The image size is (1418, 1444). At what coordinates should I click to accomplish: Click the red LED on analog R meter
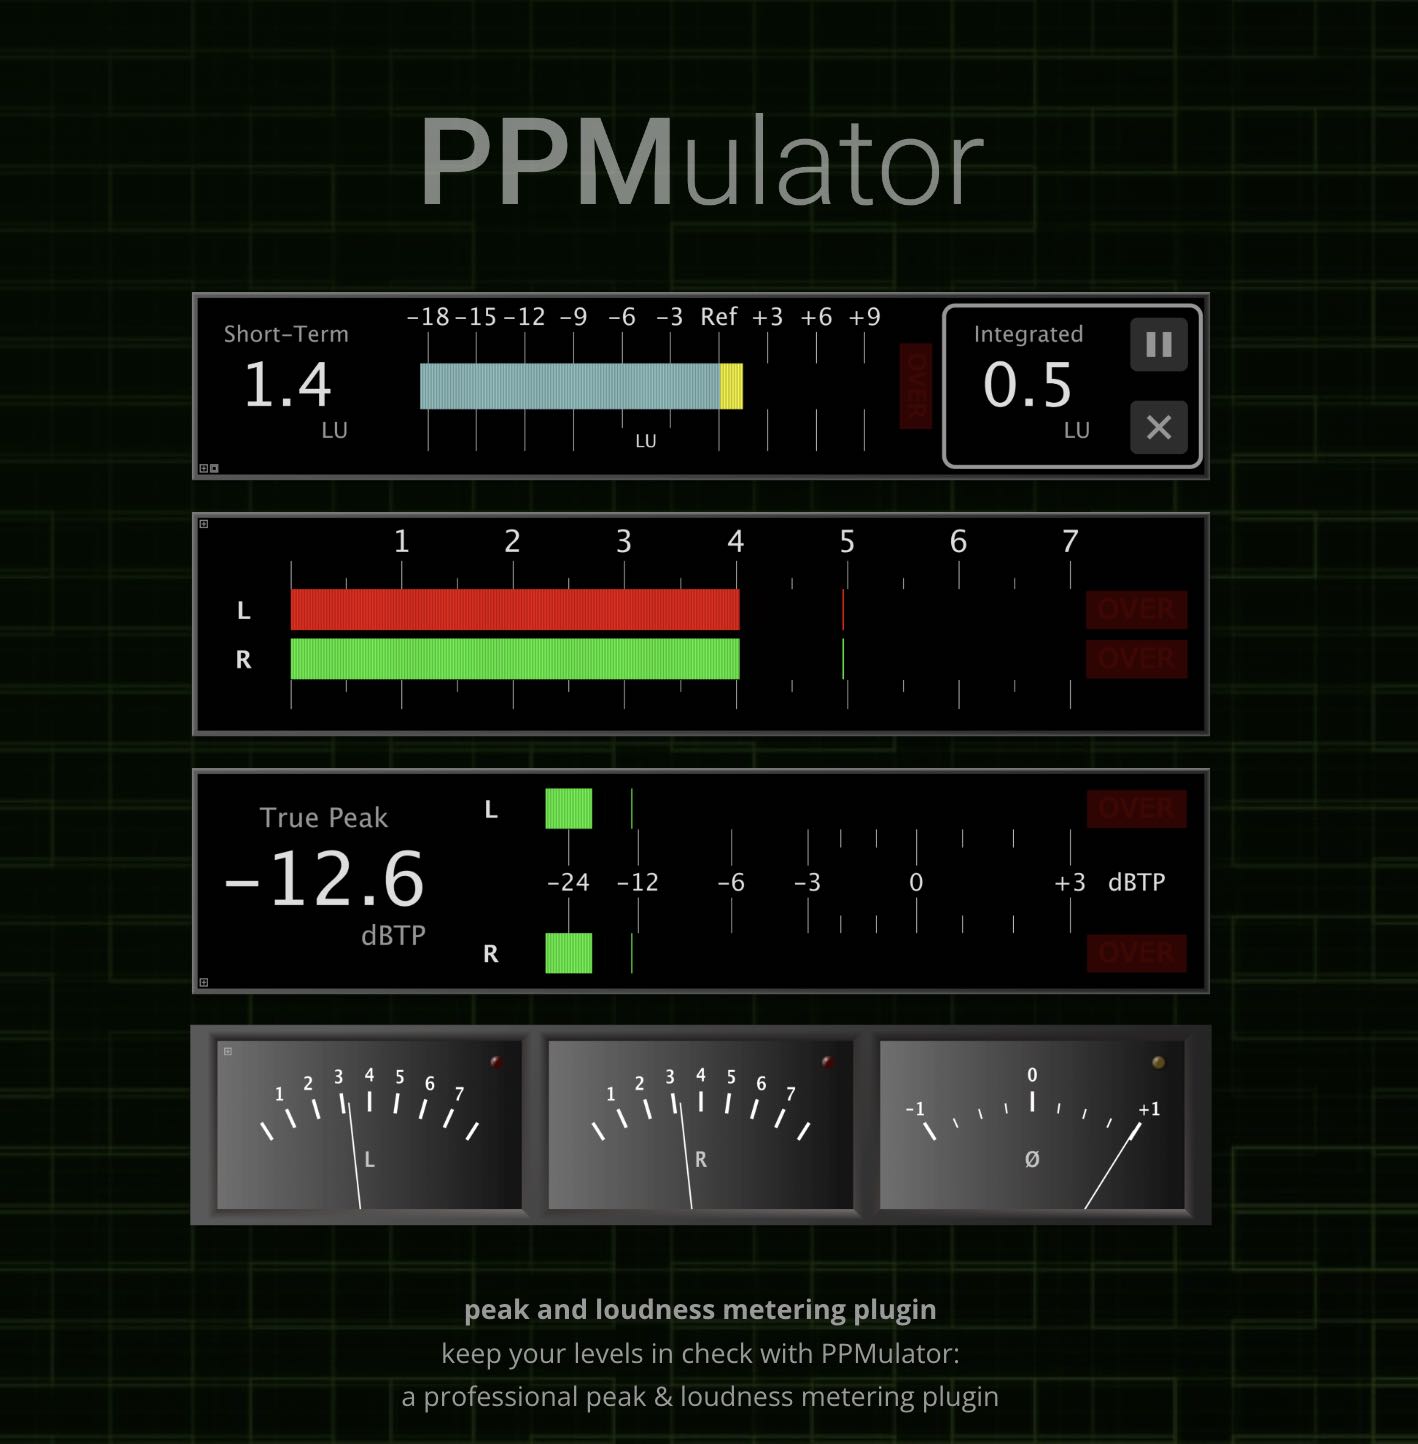click(x=827, y=1062)
